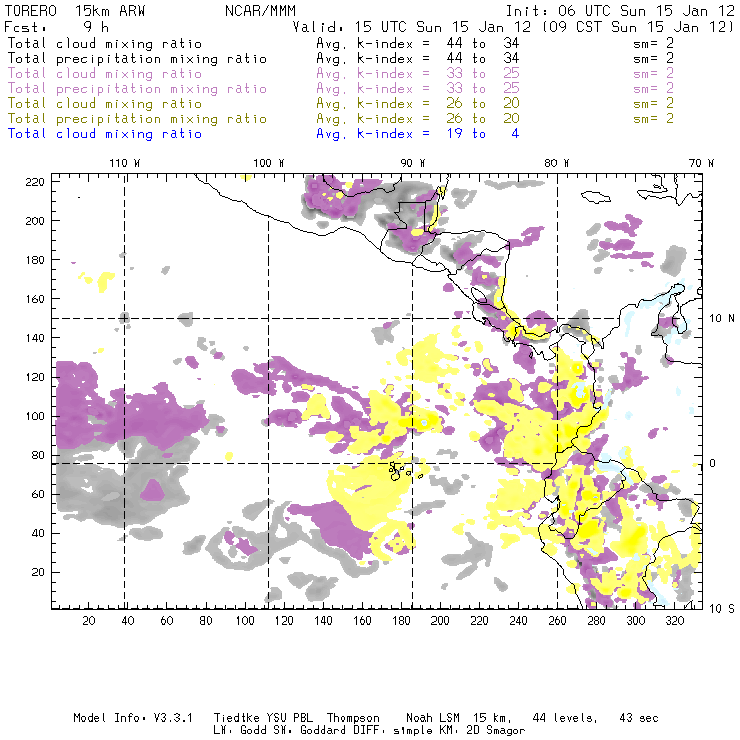Click the "100" label on the horizontal axis
Viewport: 740px width, 740px height.
click(x=245, y=621)
